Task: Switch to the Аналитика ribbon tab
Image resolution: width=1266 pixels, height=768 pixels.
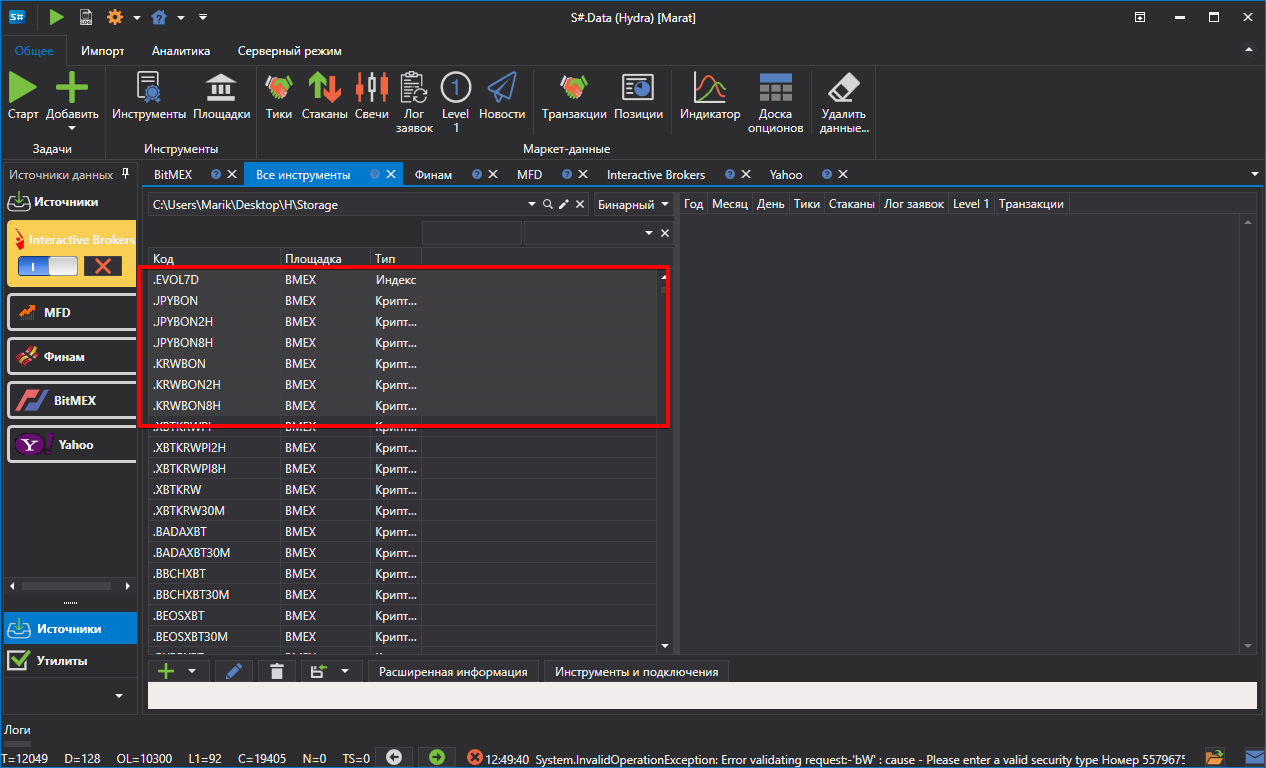Action: pyautogui.click(x=181, y=51)
